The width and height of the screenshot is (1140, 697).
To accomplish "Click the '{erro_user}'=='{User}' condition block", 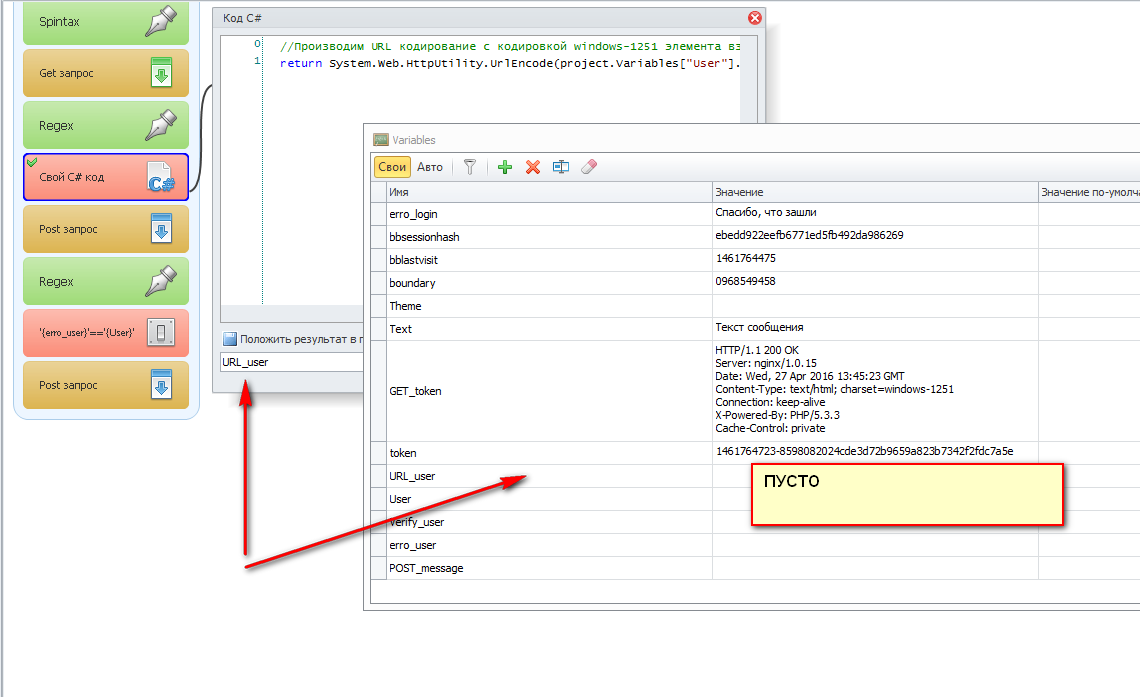I will (x=105, y=333).
